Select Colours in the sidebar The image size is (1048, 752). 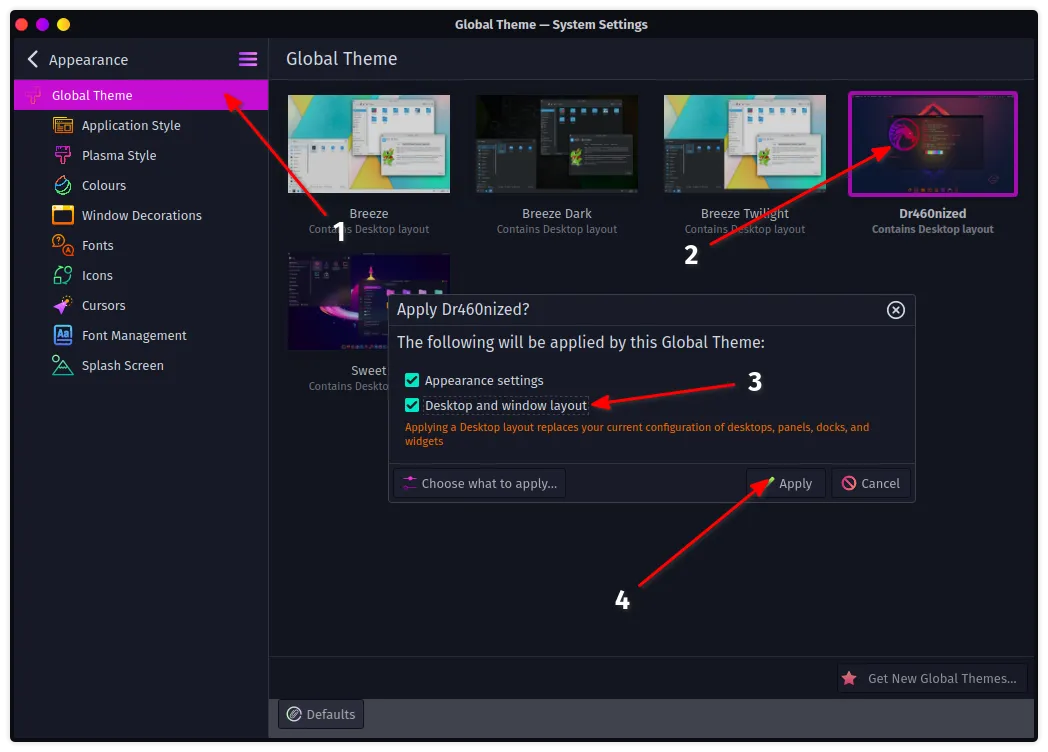tap(141, 185)
